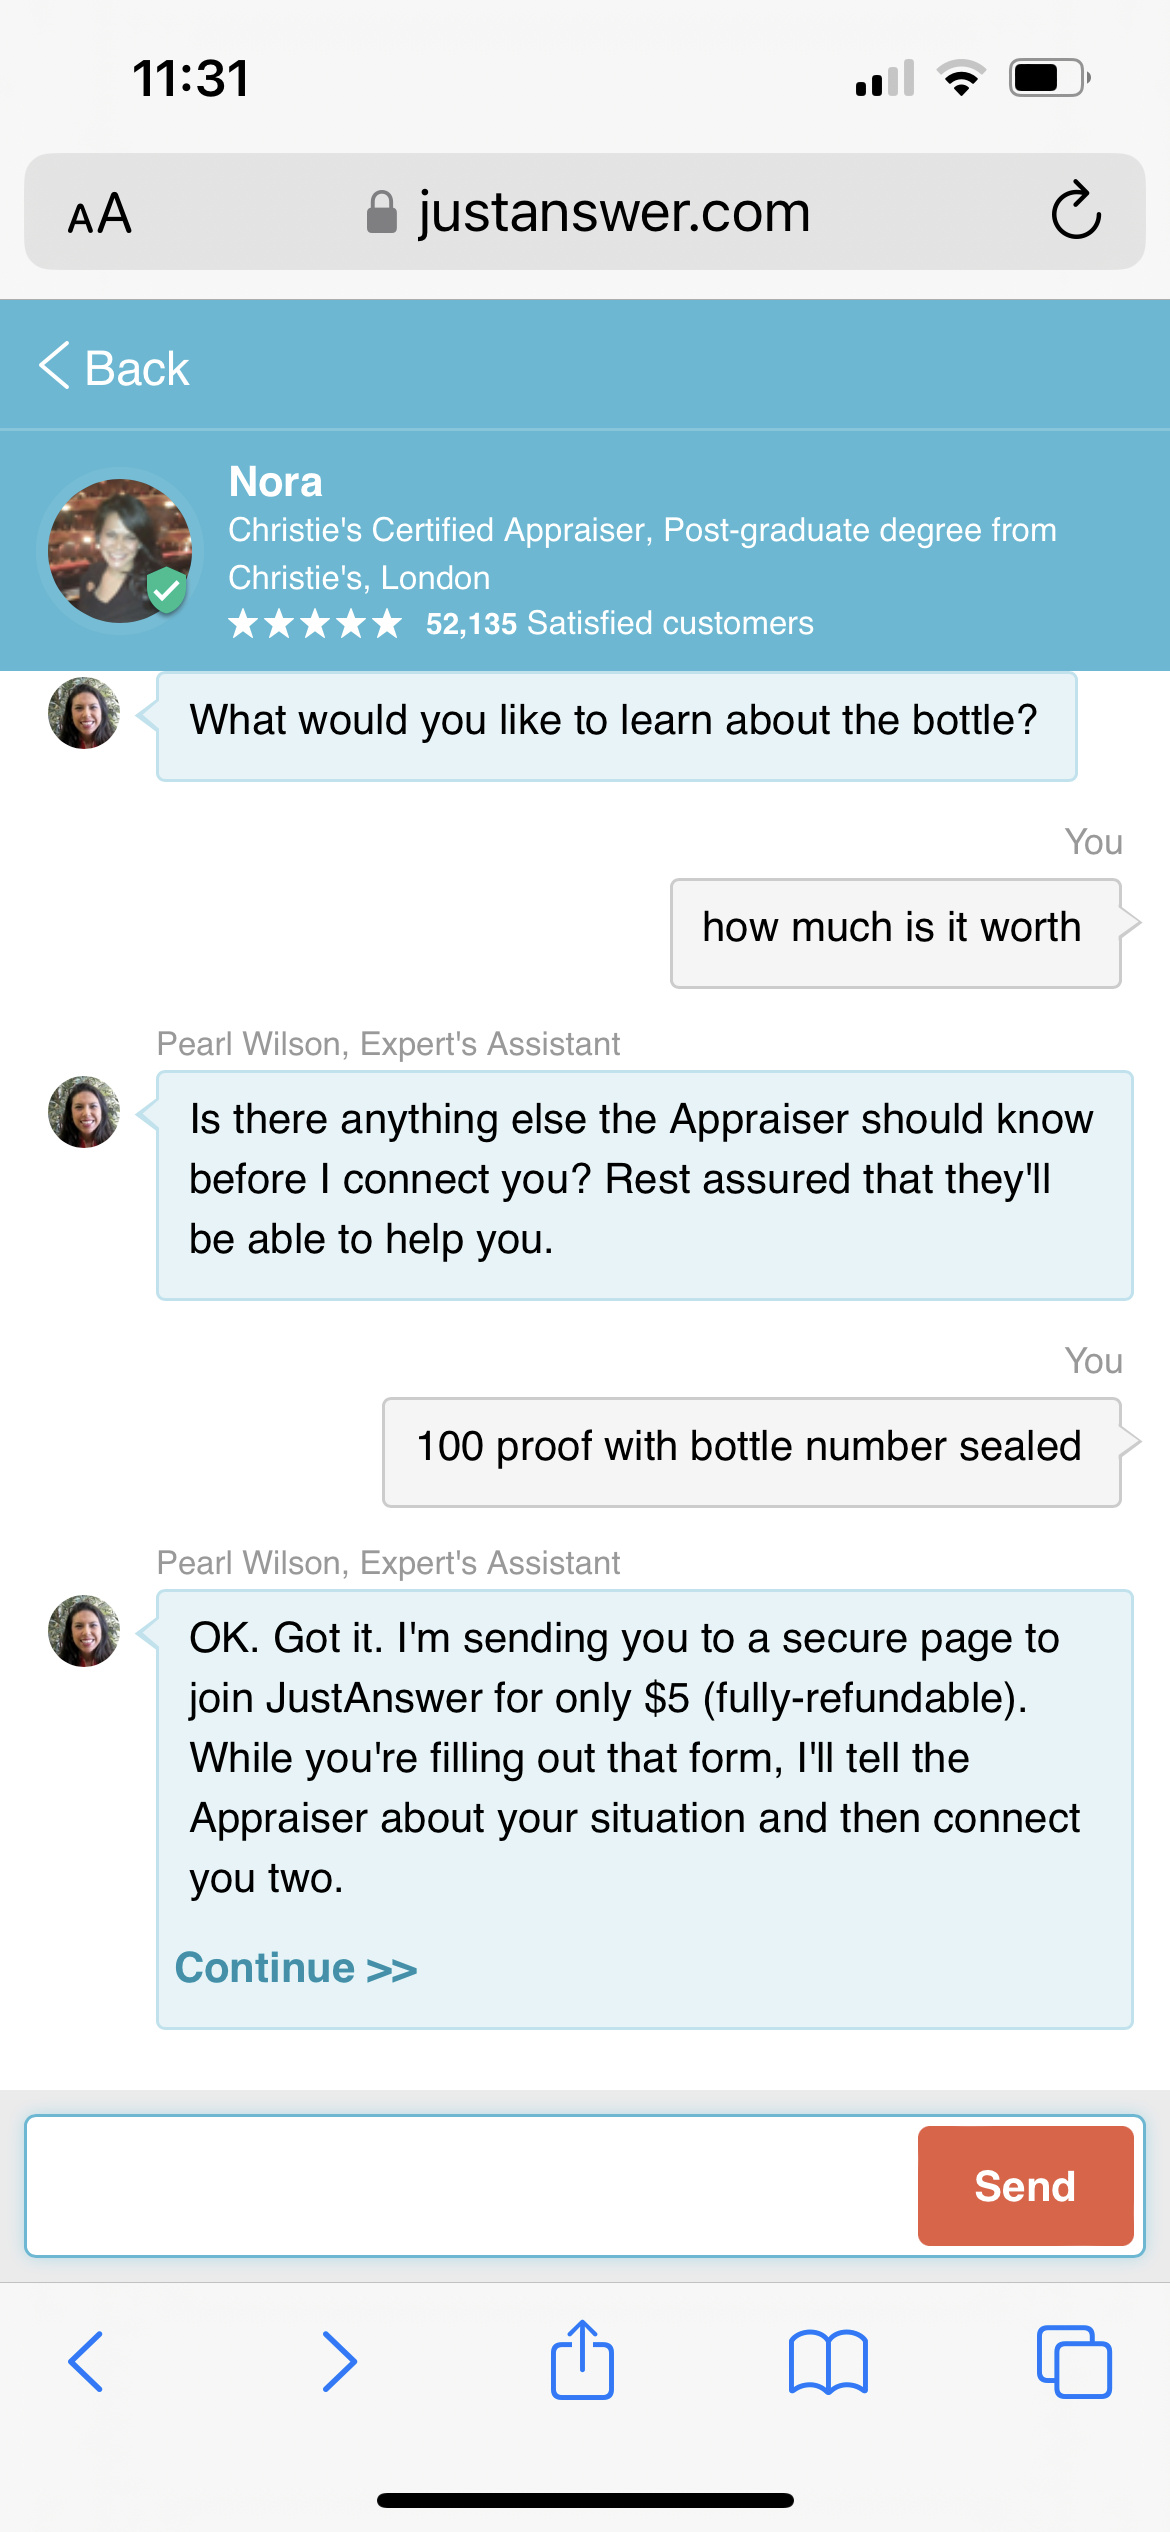Image resolution: width=1170 pixels, height=2532 pixels.
Task: Tap the padlock icon in the address bar
Action: coord(382,210)
